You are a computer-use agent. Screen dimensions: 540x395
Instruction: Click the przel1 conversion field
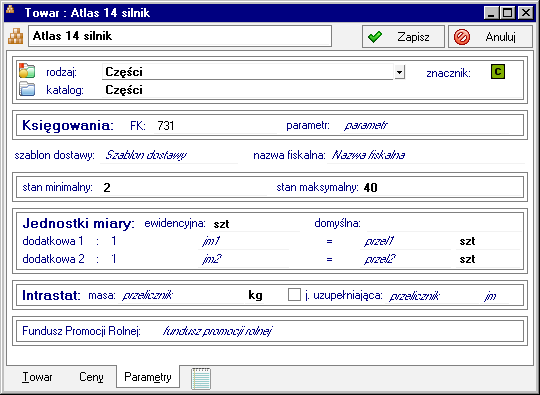click(x=406, y=241)
